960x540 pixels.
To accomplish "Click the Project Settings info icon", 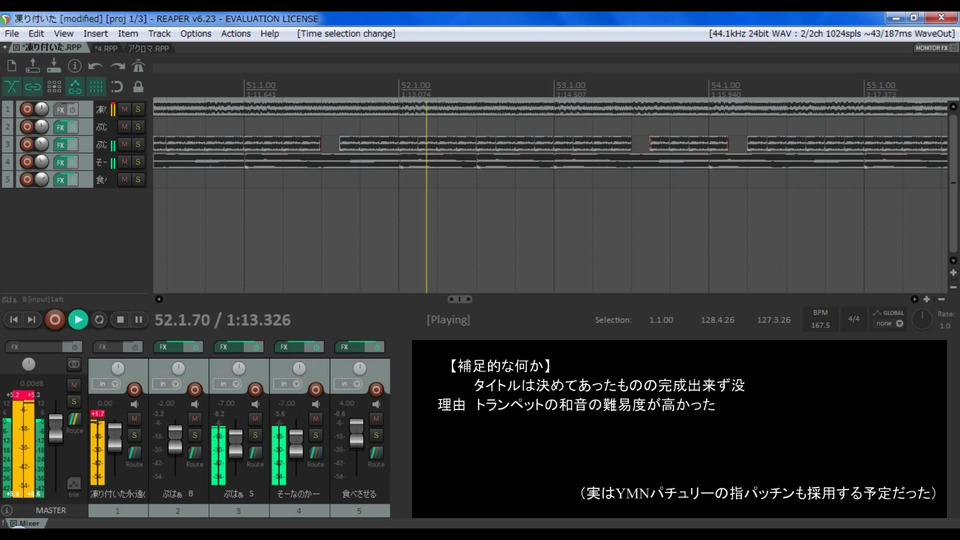I will [x=74, y=66].
